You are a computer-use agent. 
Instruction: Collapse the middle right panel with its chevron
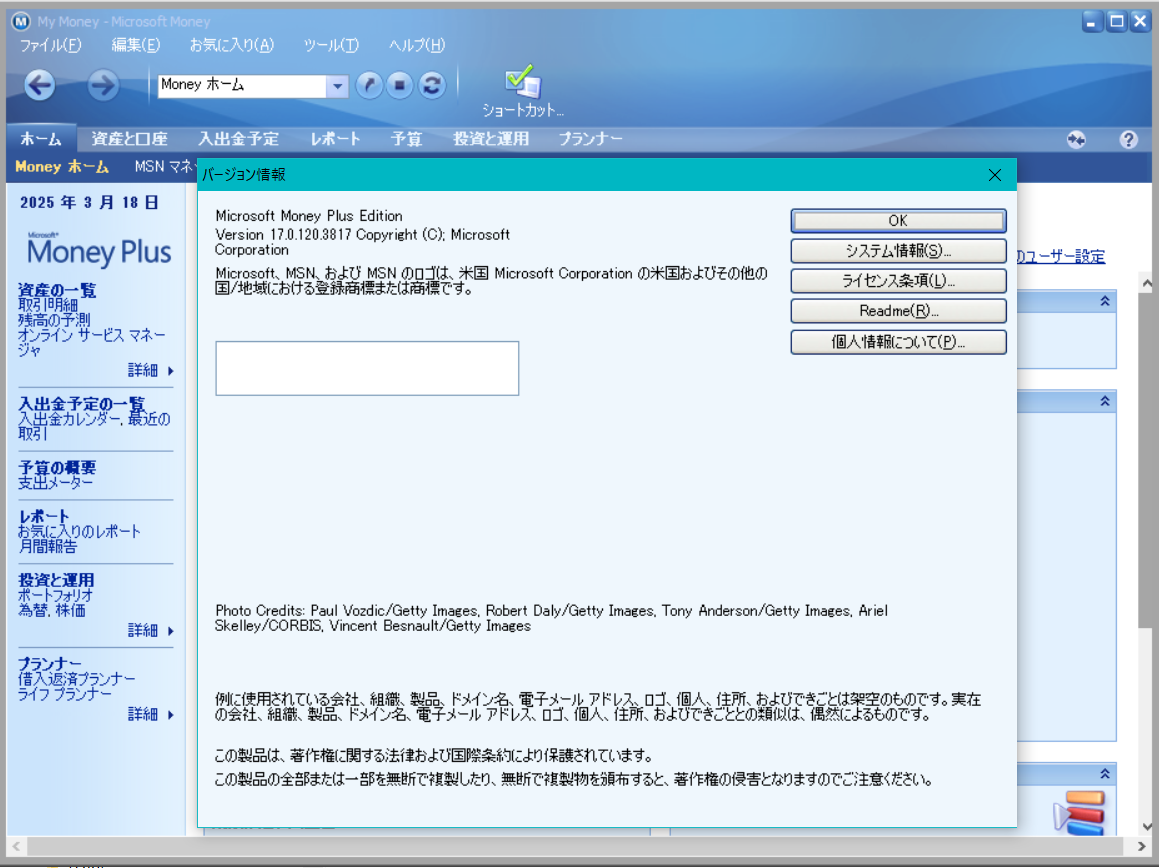pos(1105,401)
